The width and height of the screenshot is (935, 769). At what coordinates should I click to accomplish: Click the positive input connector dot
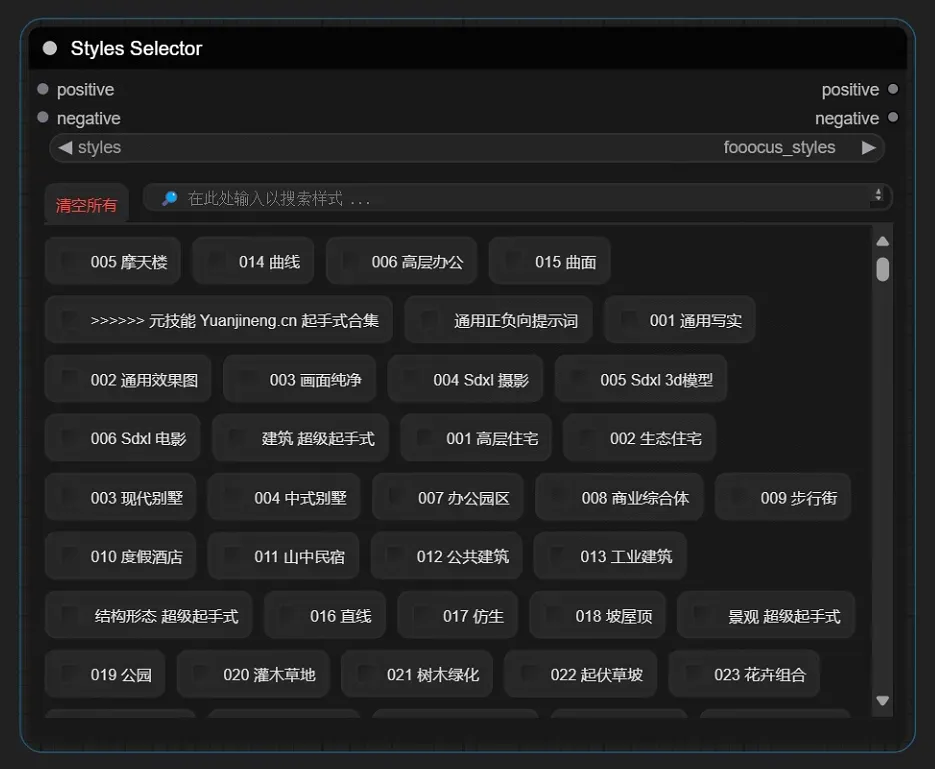[43, 89]
